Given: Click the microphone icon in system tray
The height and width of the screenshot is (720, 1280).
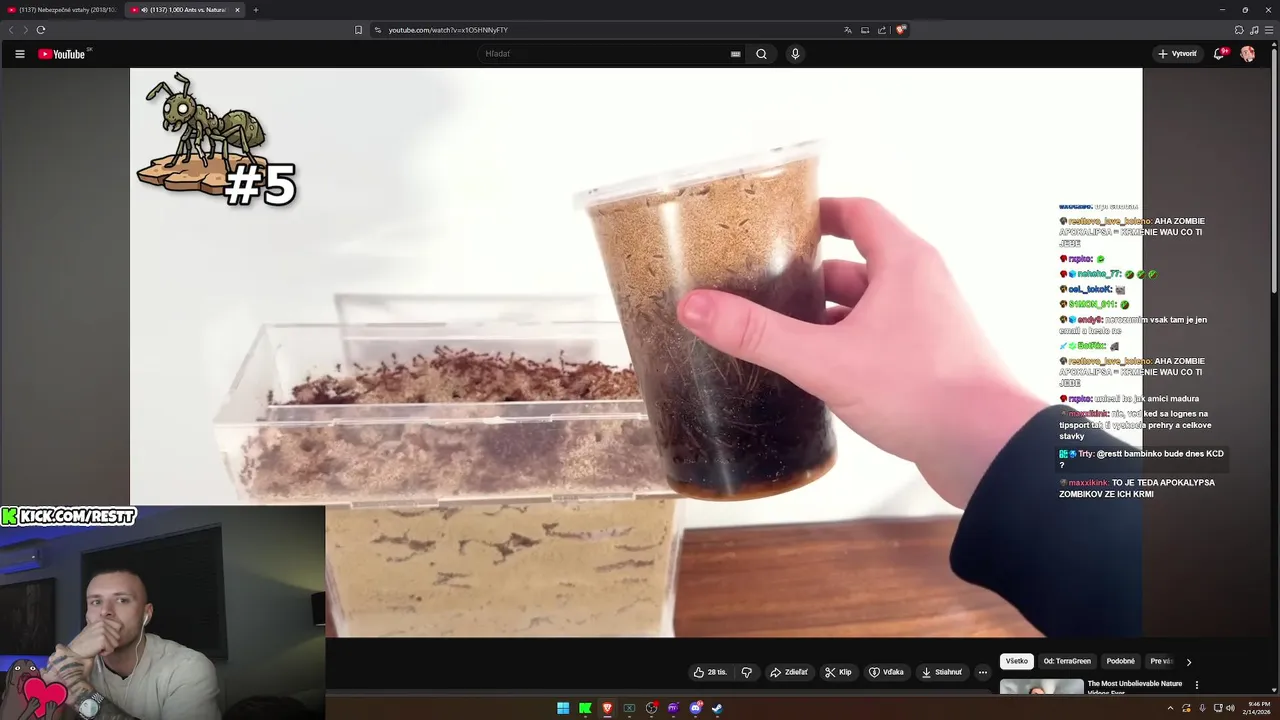Looking at the screenshot, I should (1202, 708).
